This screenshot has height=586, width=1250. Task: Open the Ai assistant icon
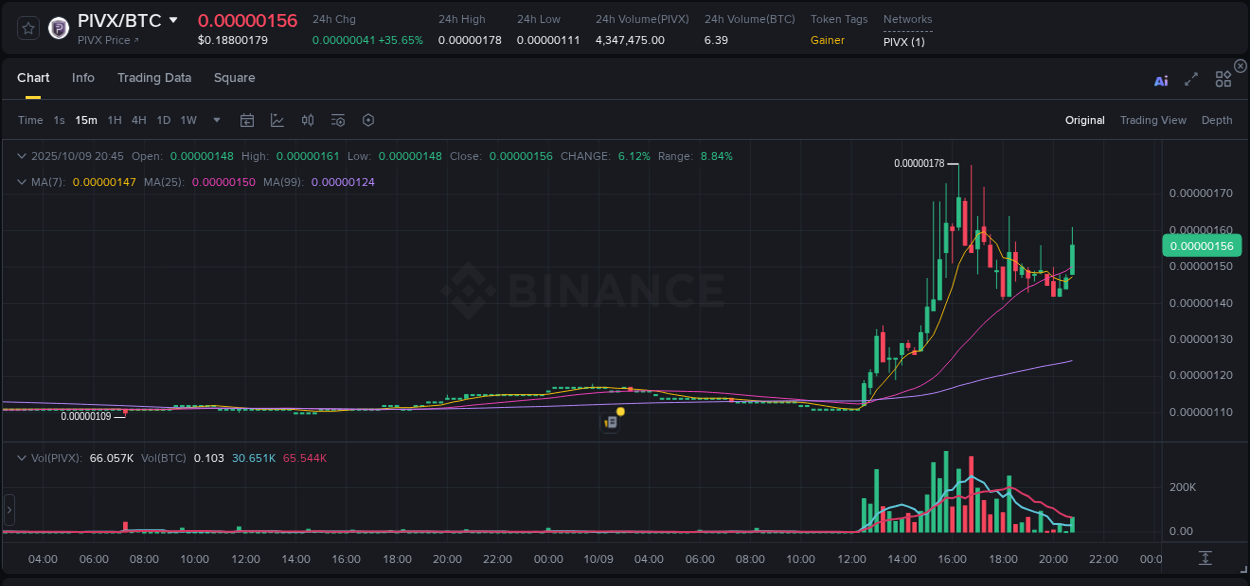click(1160, 80)
